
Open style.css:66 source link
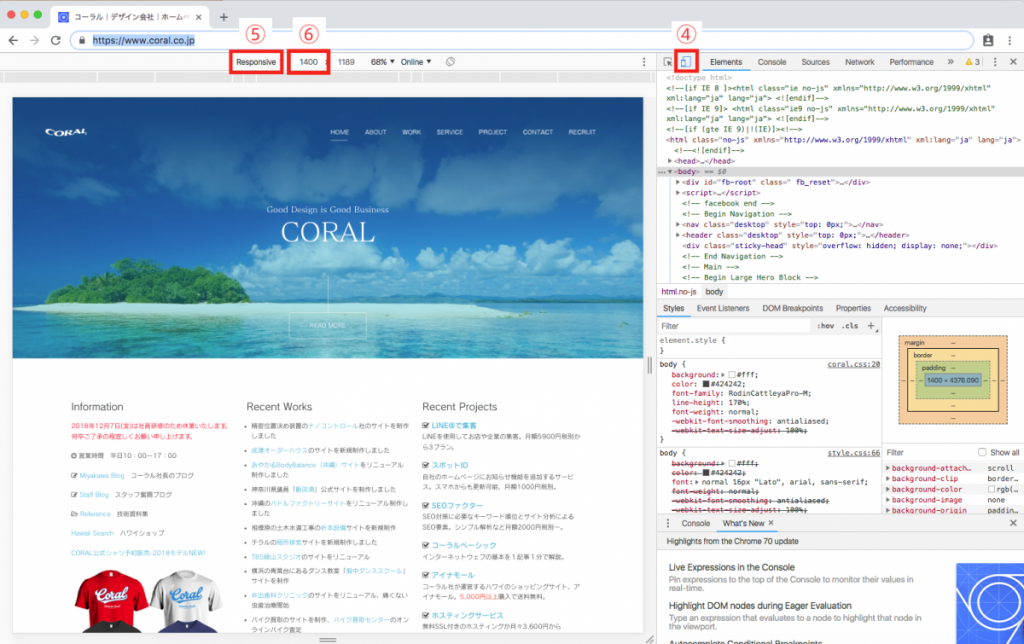854,453
